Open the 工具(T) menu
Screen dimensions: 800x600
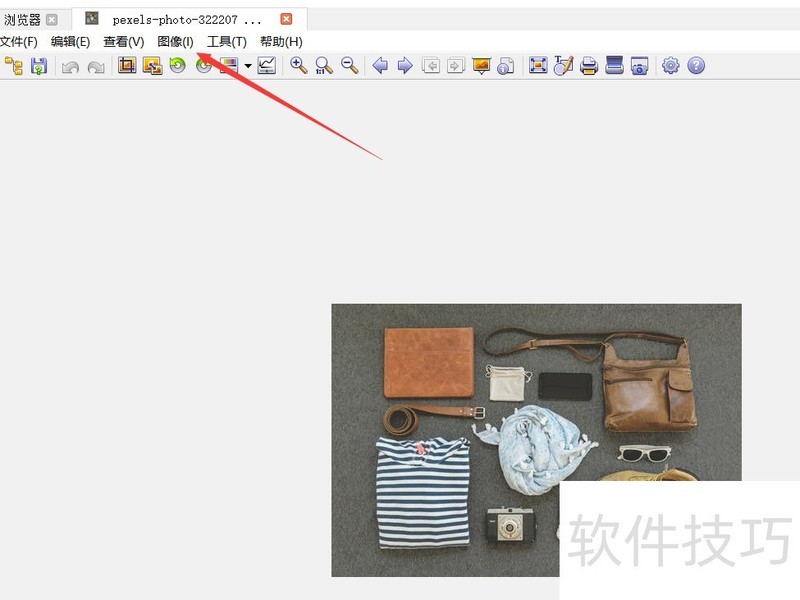pos(226,42)
